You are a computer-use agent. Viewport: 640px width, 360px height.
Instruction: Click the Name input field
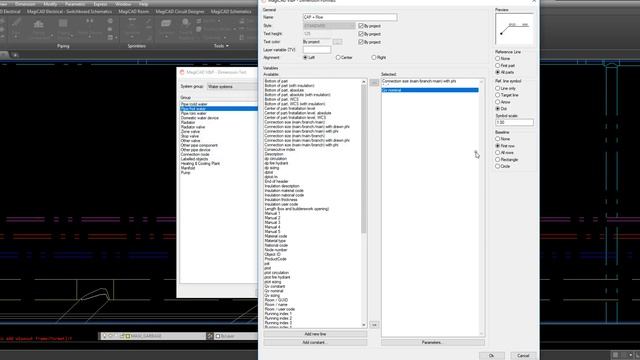(x=350, y=17)
